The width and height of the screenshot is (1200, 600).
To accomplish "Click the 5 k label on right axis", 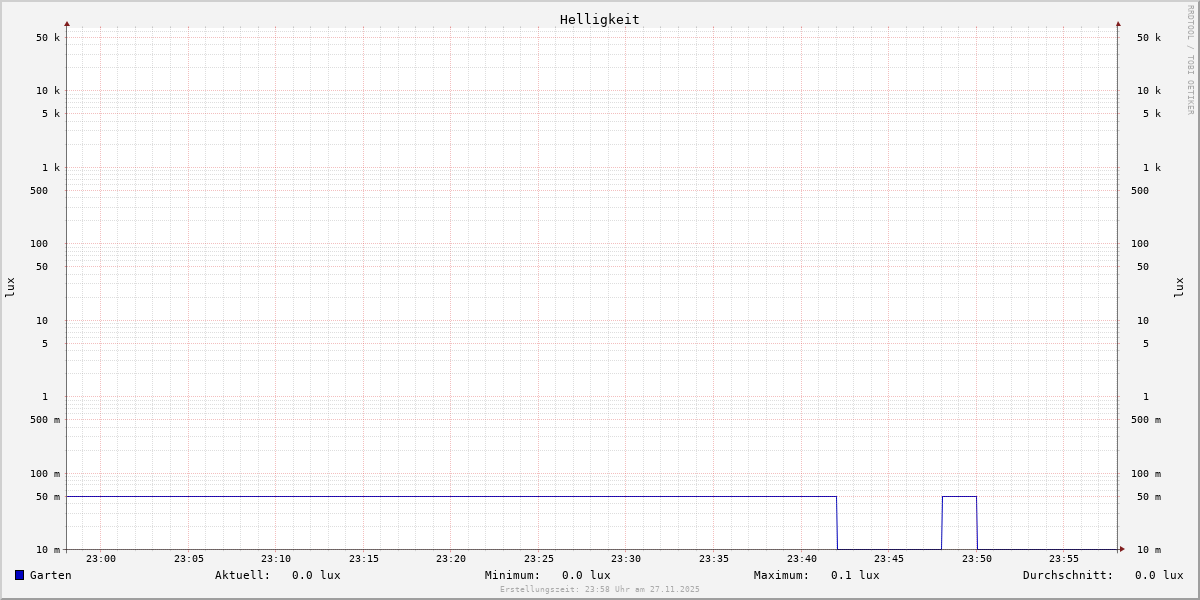I will [x=1152, y=114].
